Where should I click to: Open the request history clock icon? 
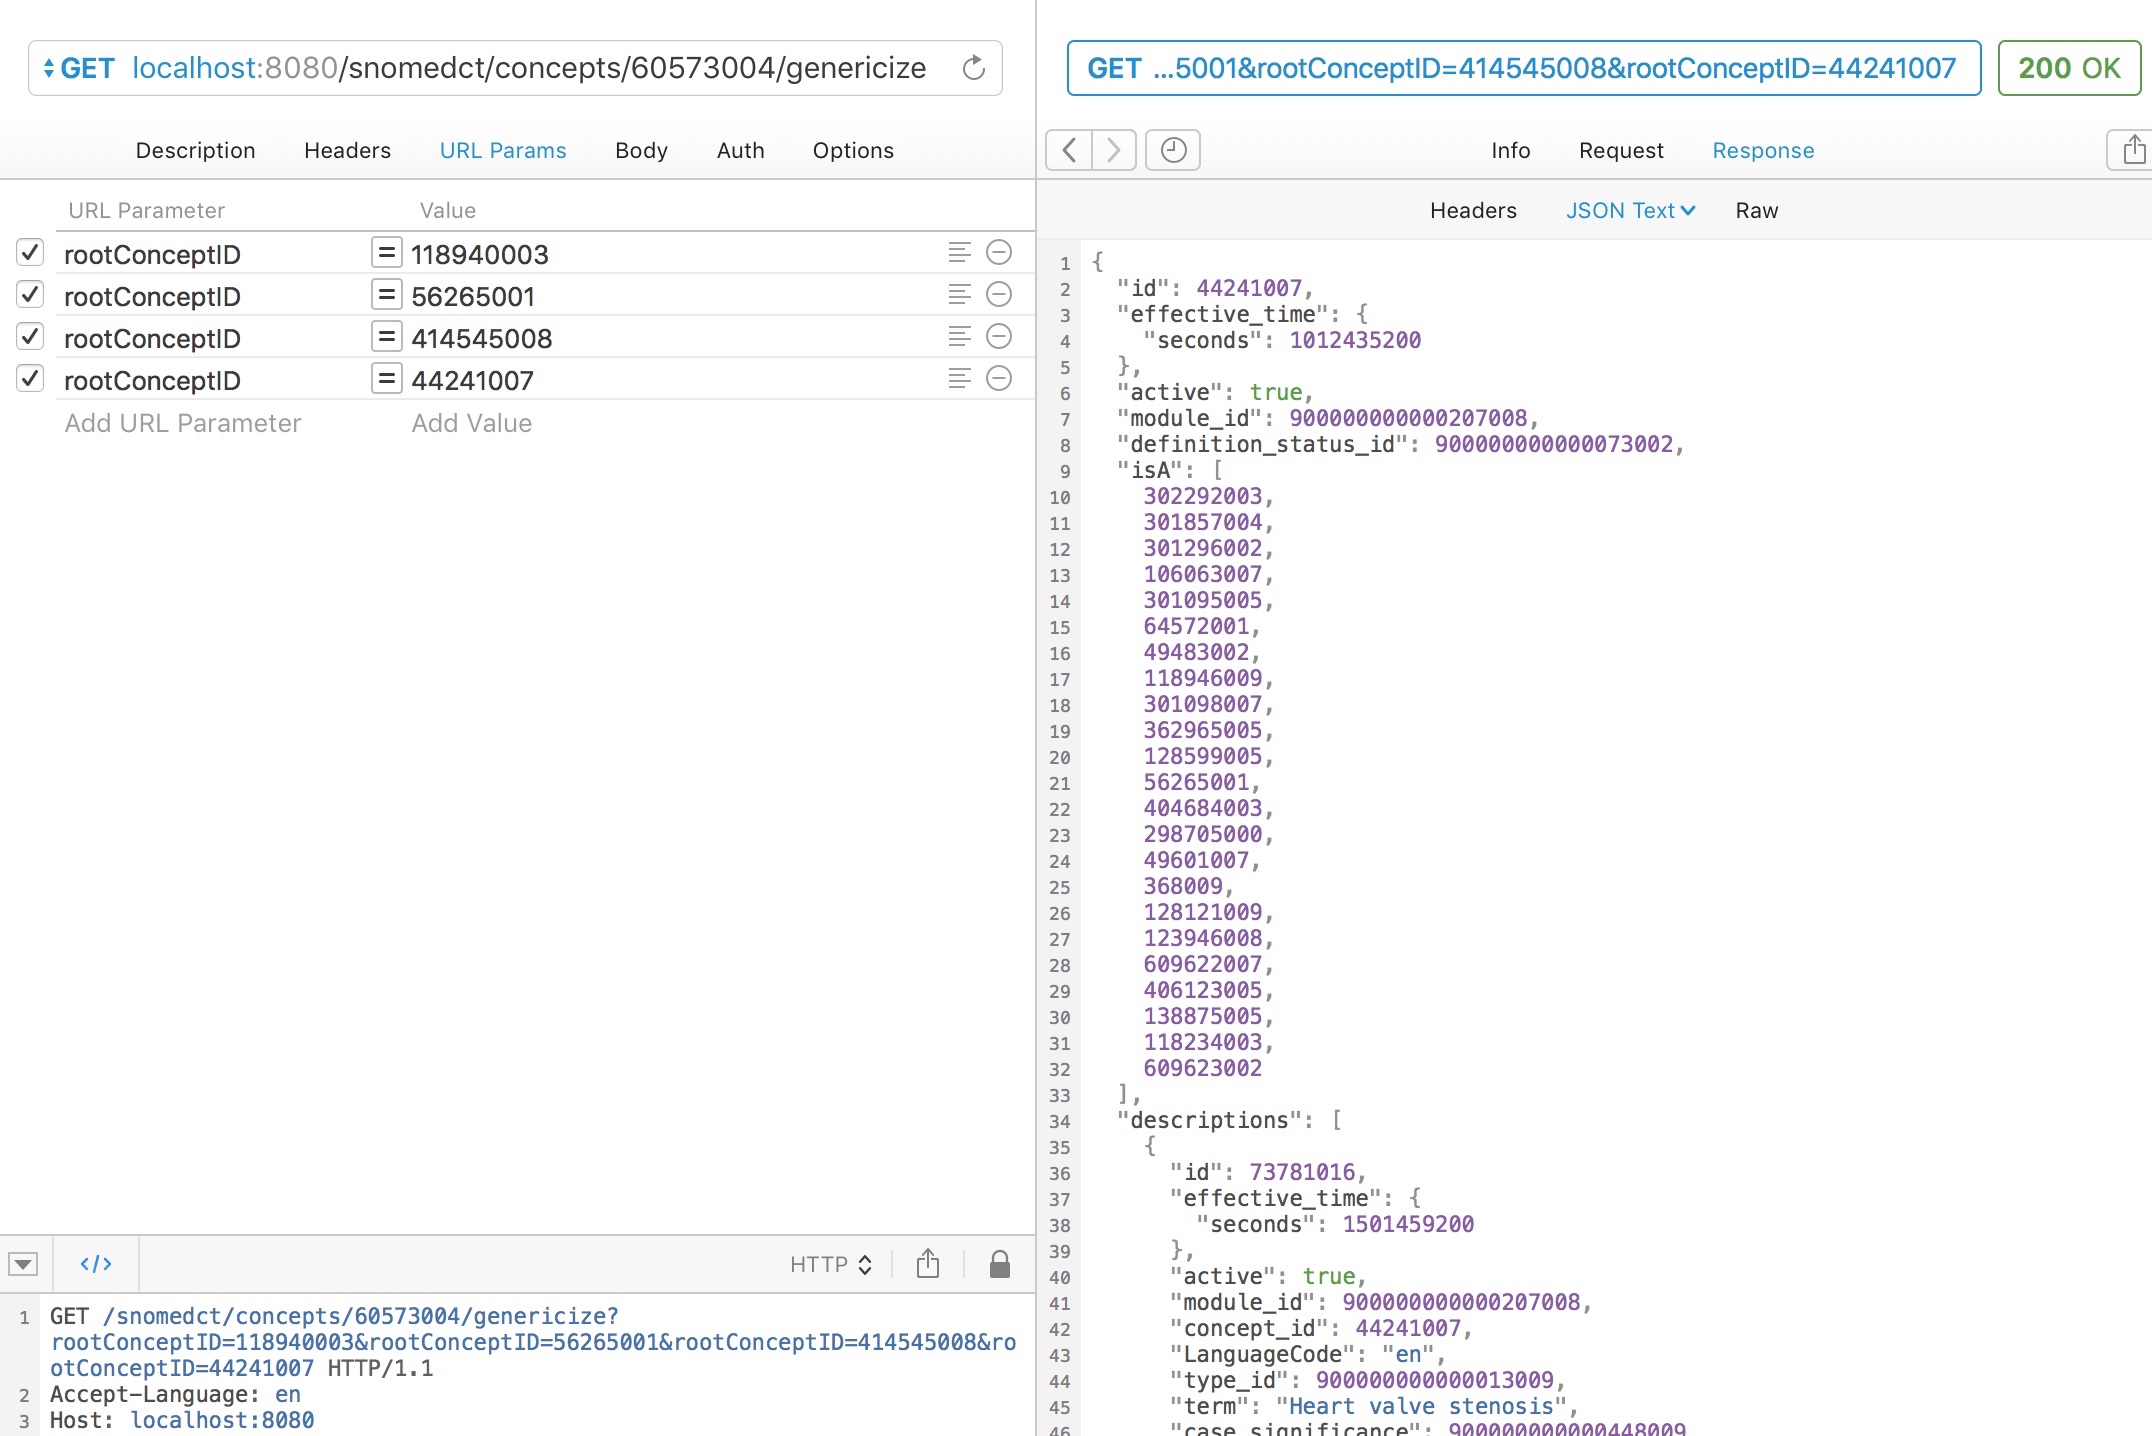1173,150
